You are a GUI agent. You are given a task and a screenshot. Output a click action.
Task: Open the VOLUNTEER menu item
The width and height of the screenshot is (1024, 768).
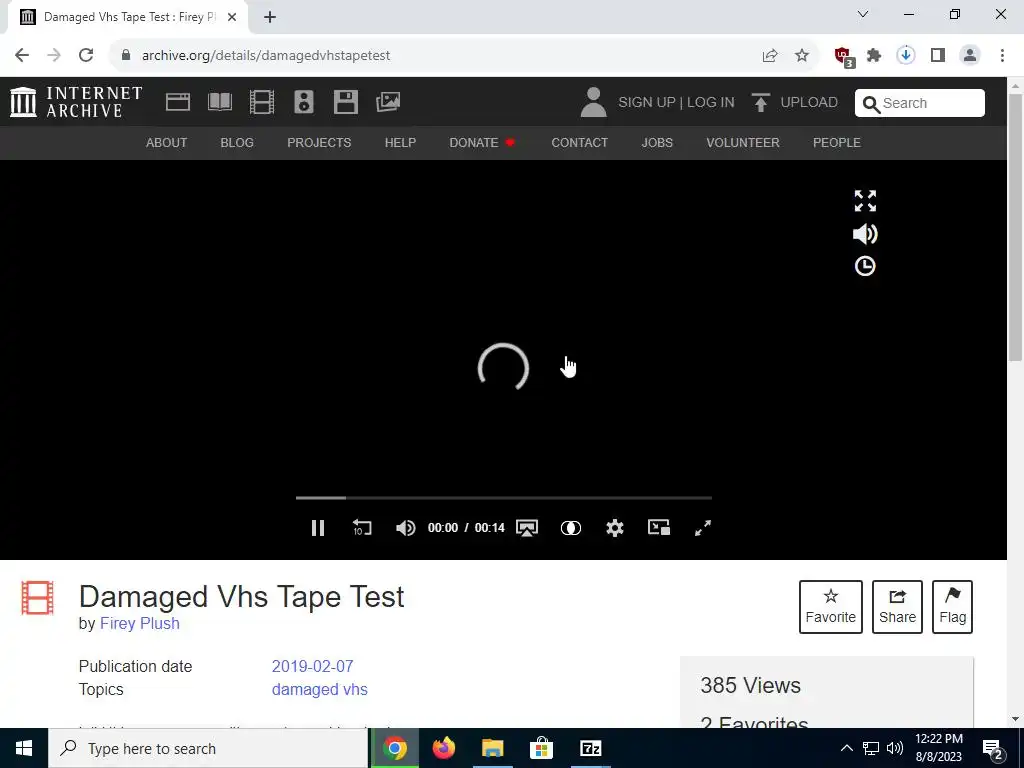click(x=743, y=142)
